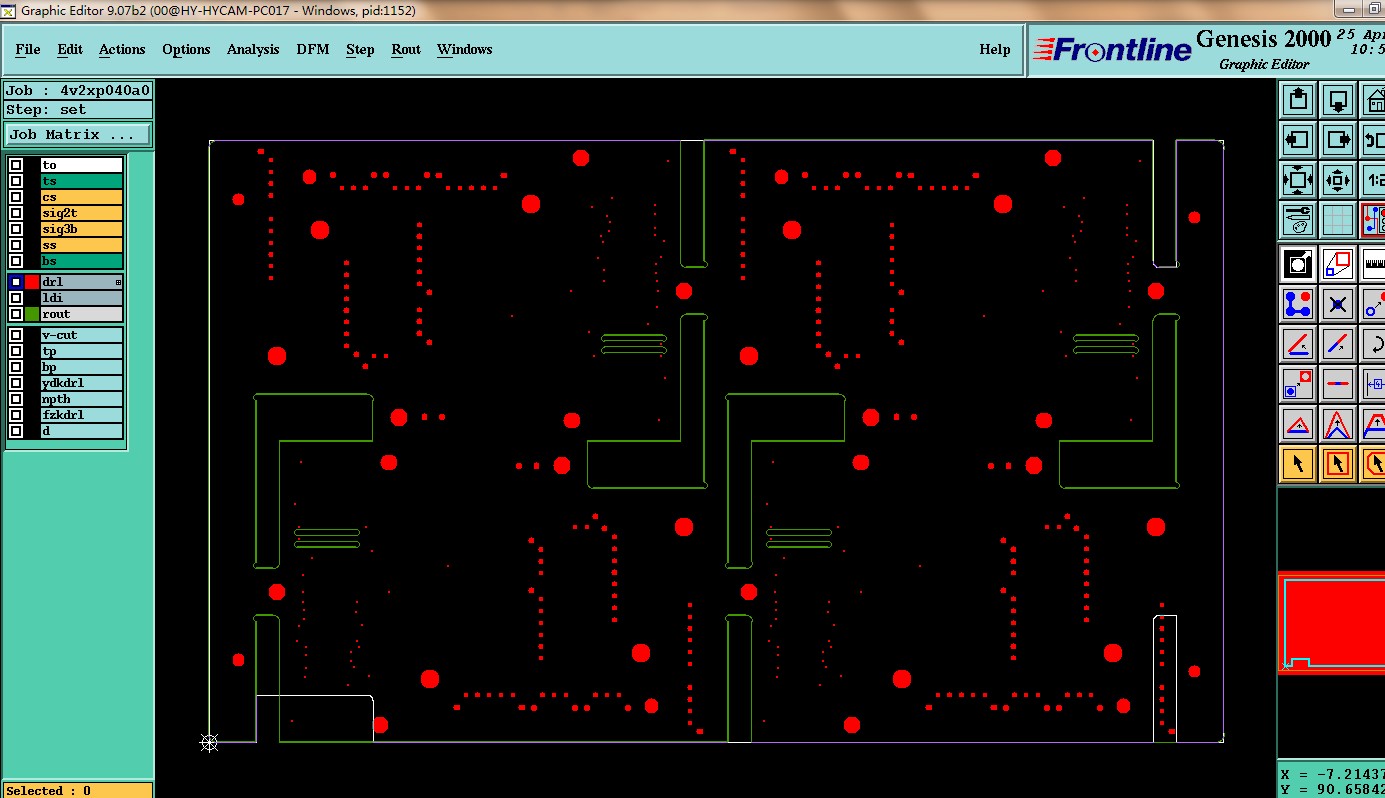
Task: Open the Actions menu
Action: point(122,49)
